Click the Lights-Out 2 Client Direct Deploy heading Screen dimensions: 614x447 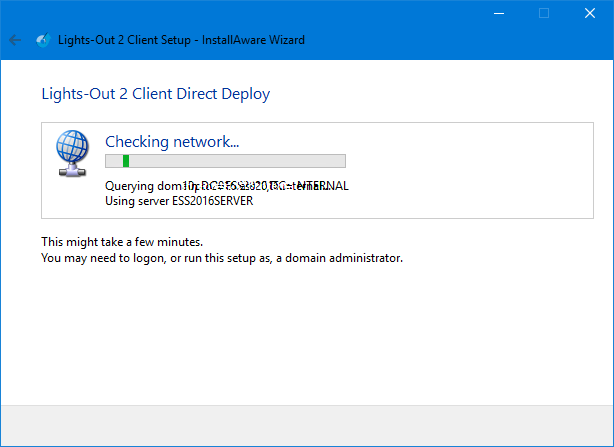pyautogui.click(x=156, y=94)
